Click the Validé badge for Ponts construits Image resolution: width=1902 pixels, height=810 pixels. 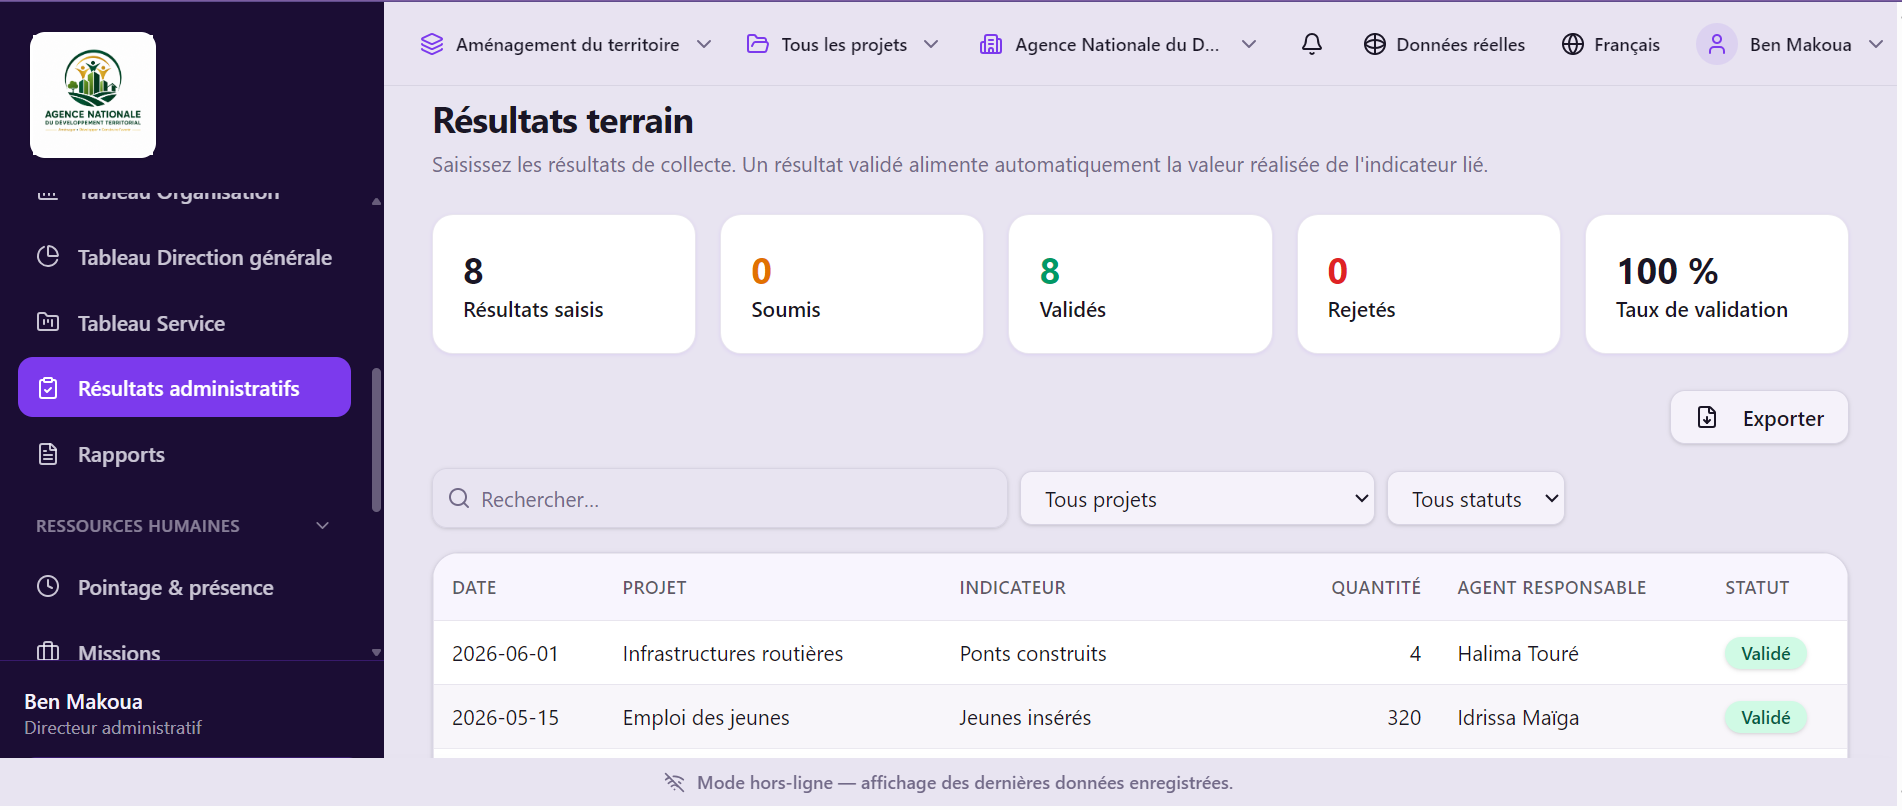[x=1765, y=653]
